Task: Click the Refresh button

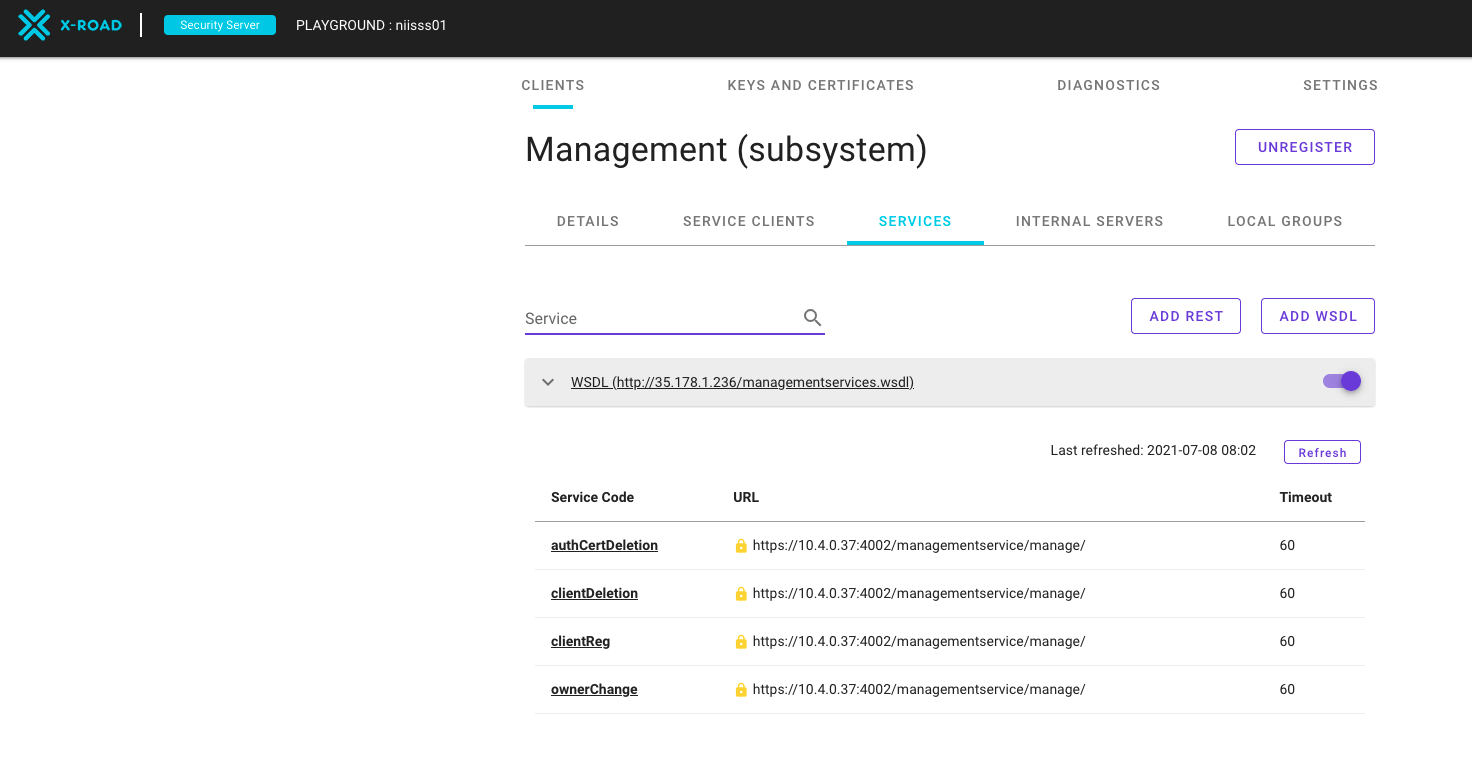Action: click(1322, 452)
